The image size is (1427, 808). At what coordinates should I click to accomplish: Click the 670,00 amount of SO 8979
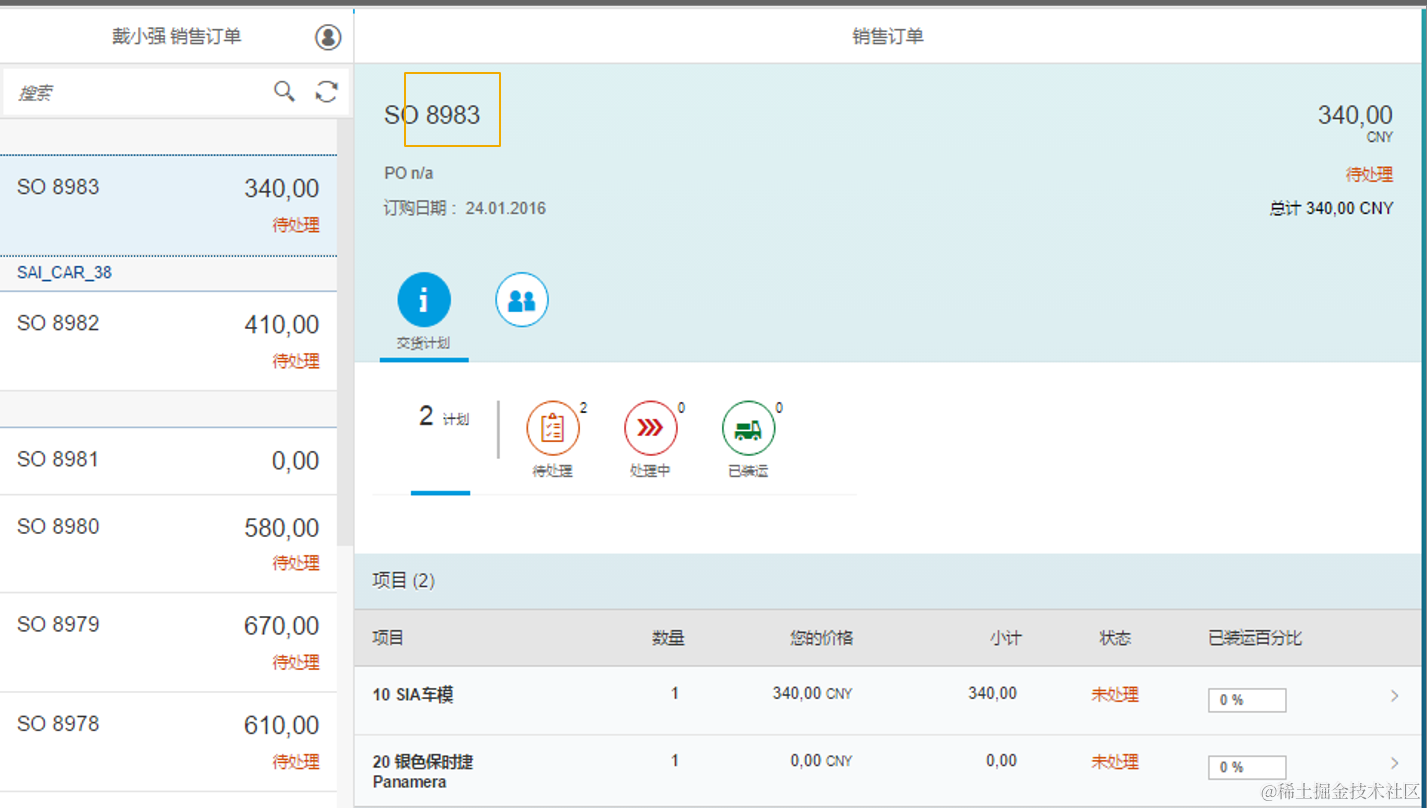pyautogui.click(x=282, y=626)
